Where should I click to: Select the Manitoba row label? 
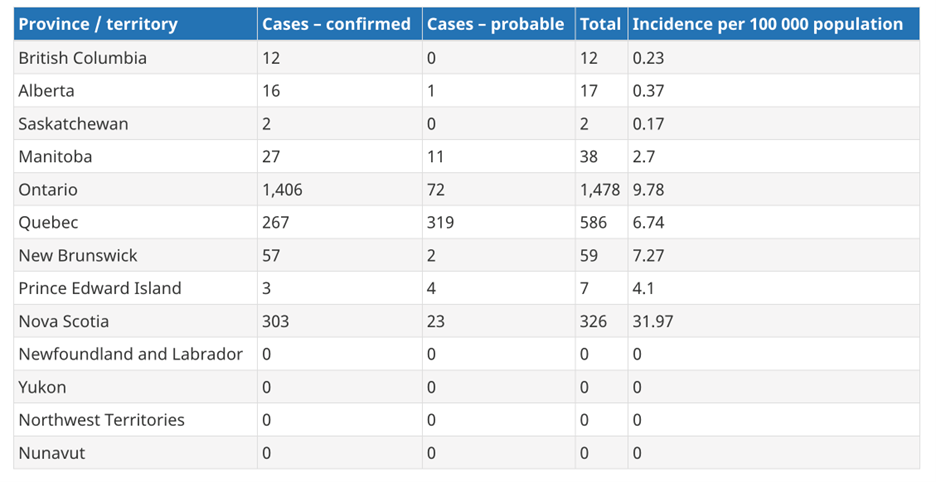[x=55, y=157]
